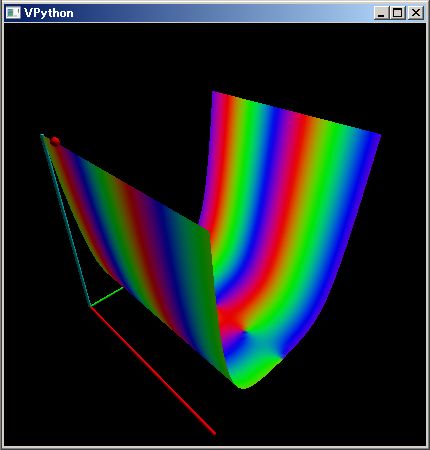Click the far end tip of the red axis

pyautogui.click(x=214, y=433)
